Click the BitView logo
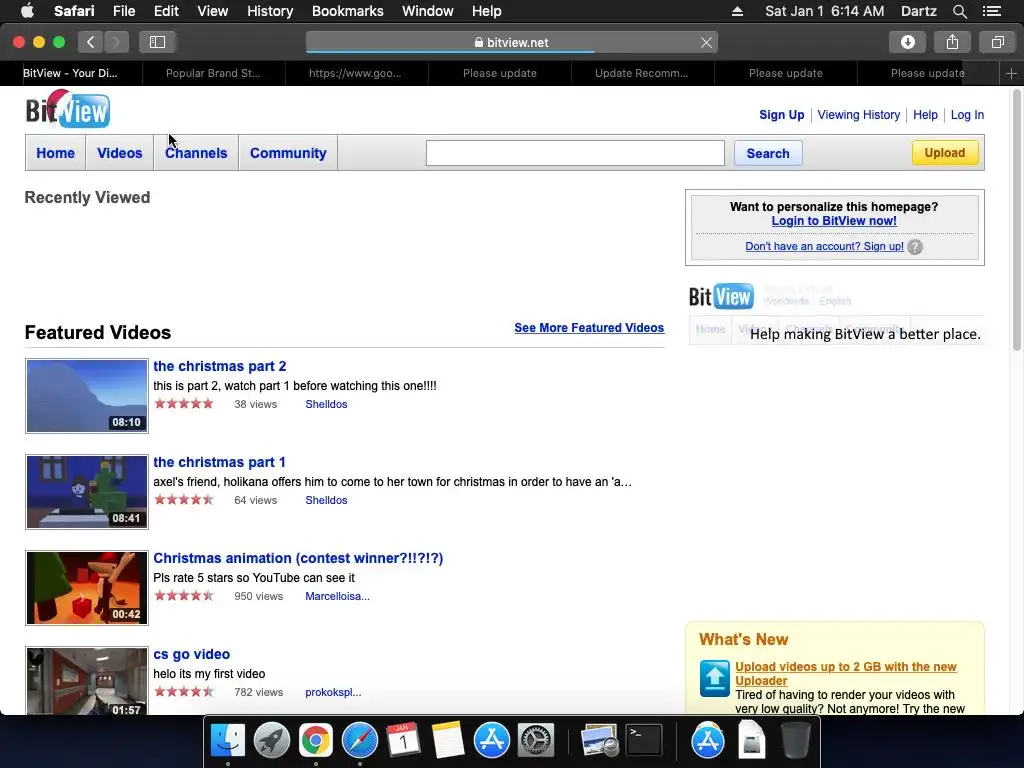 pos(68,109)
